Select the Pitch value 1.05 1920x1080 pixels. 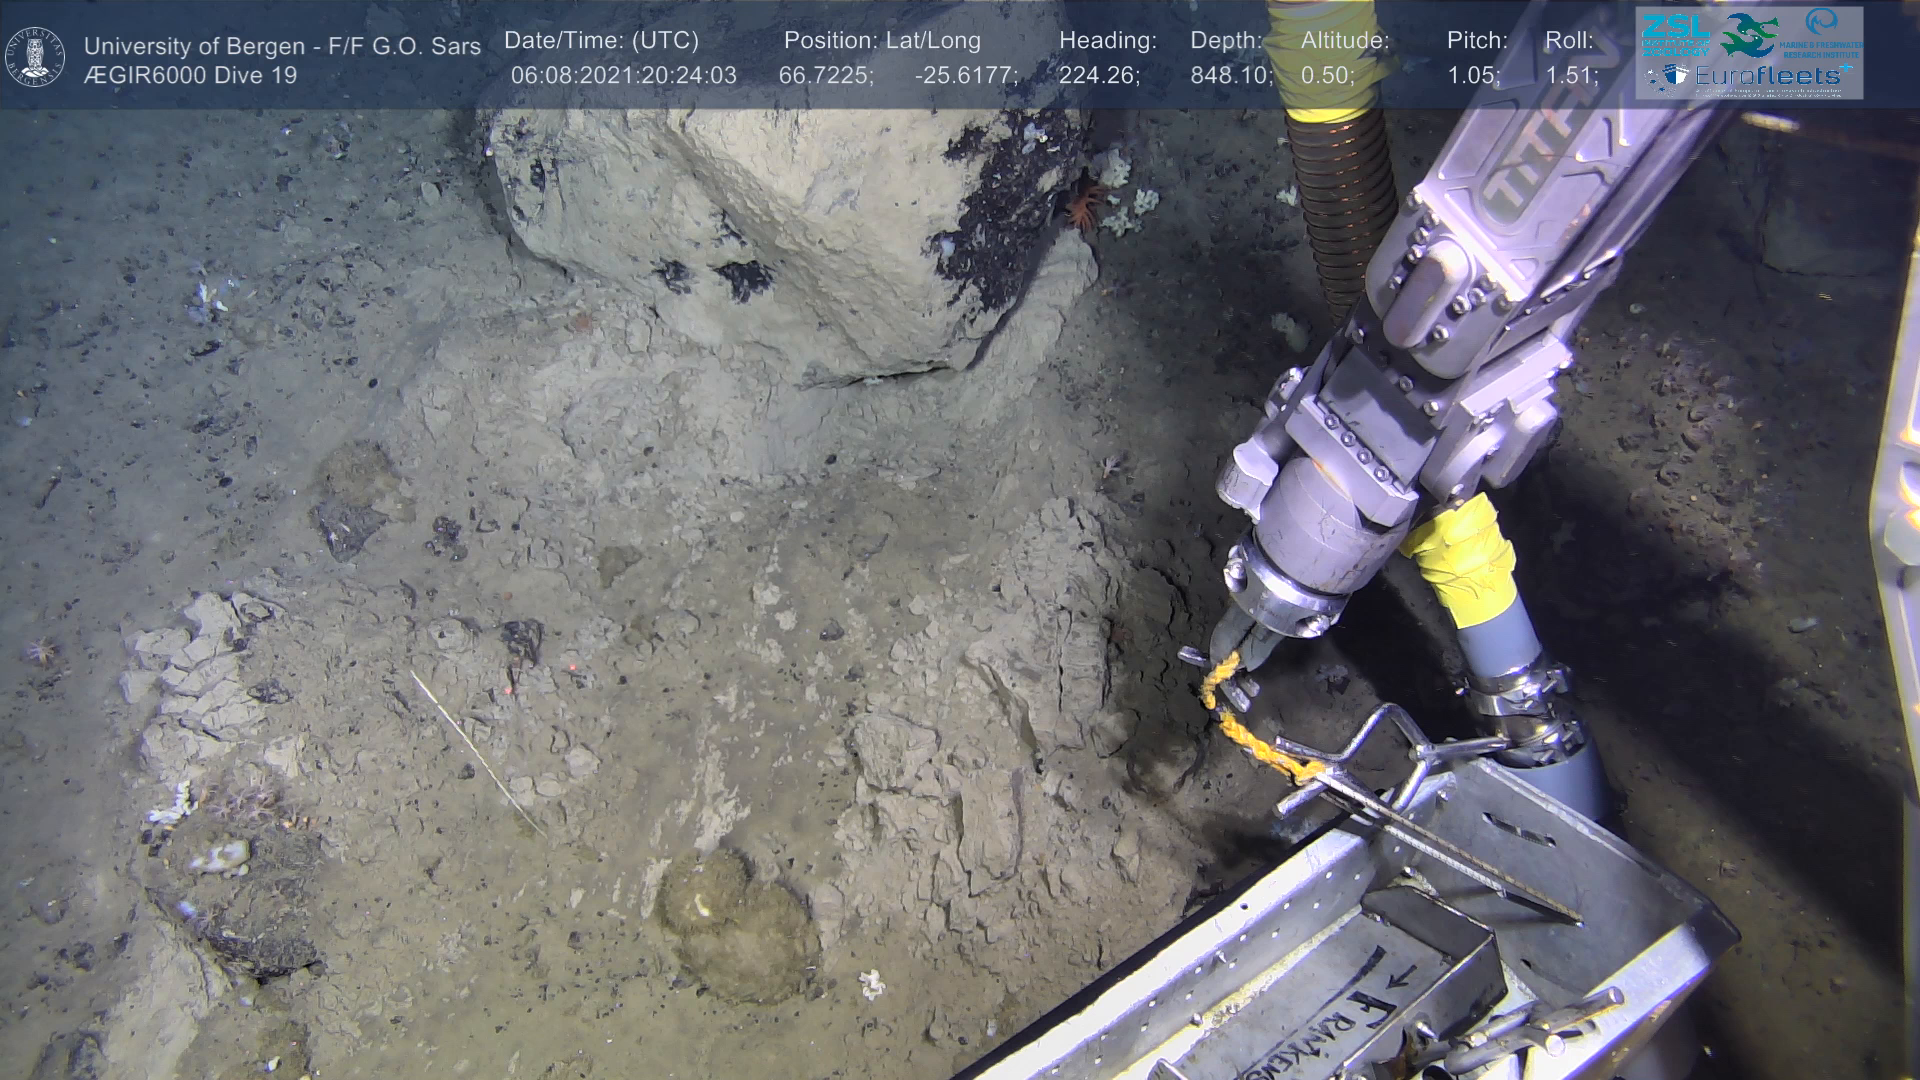click(1473, 76)
